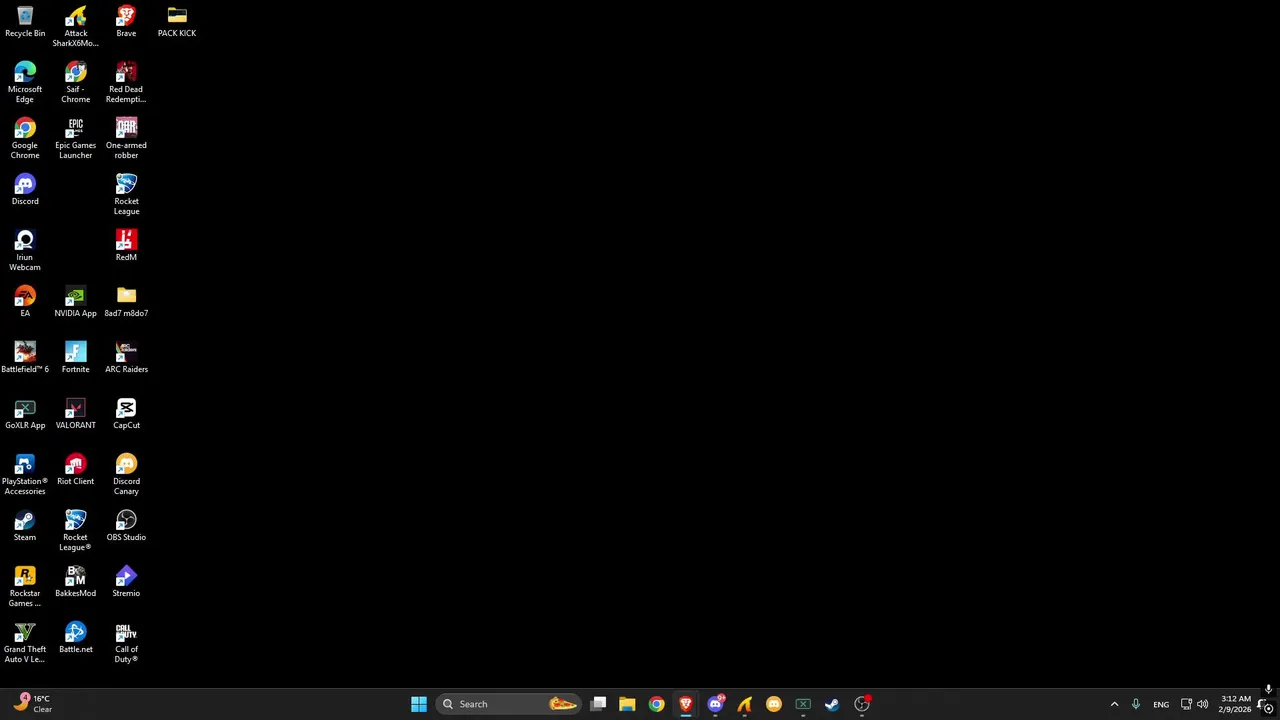Select the GoXLR App desktop icon

pyautogui.click(x=25, y=413)
